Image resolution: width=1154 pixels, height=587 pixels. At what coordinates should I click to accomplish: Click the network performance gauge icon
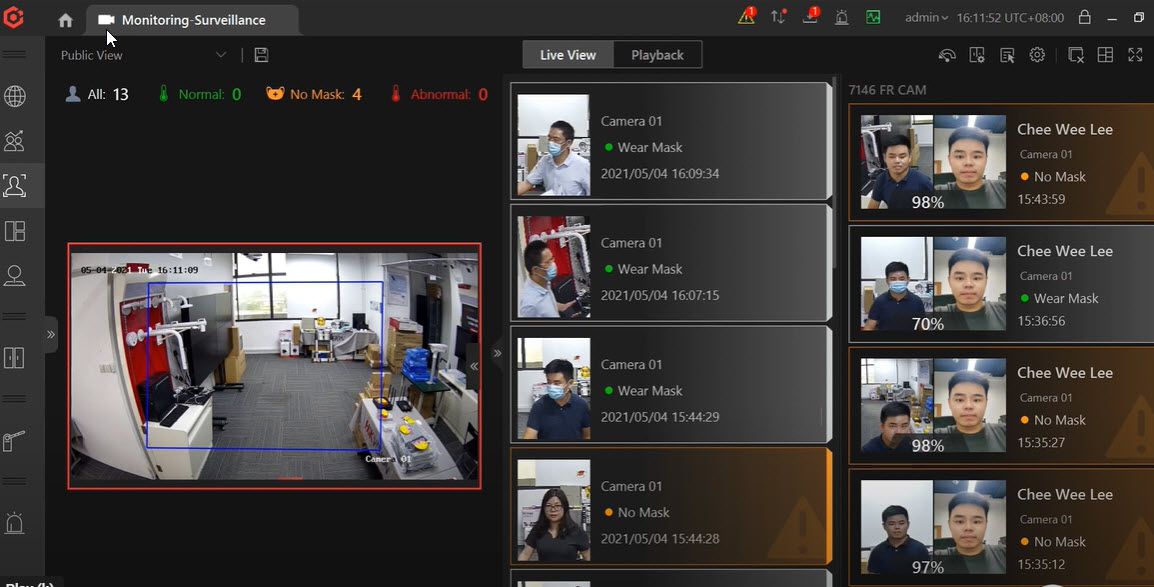pyautogui.click(x=947, y=55)
